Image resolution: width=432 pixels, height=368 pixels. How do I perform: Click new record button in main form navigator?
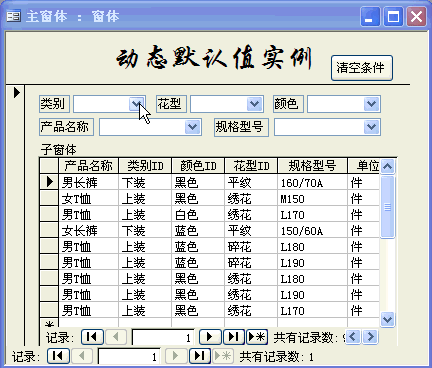(223, 356)
